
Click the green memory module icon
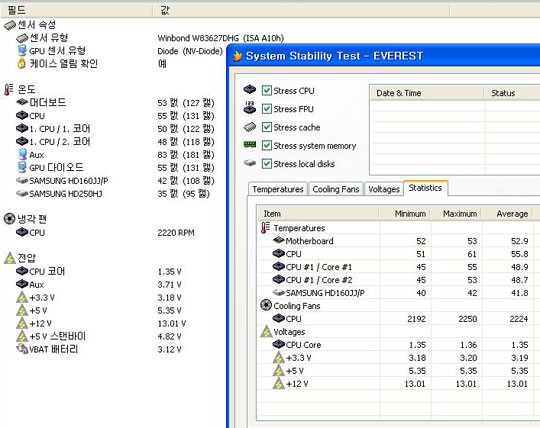tap(250, 144)
